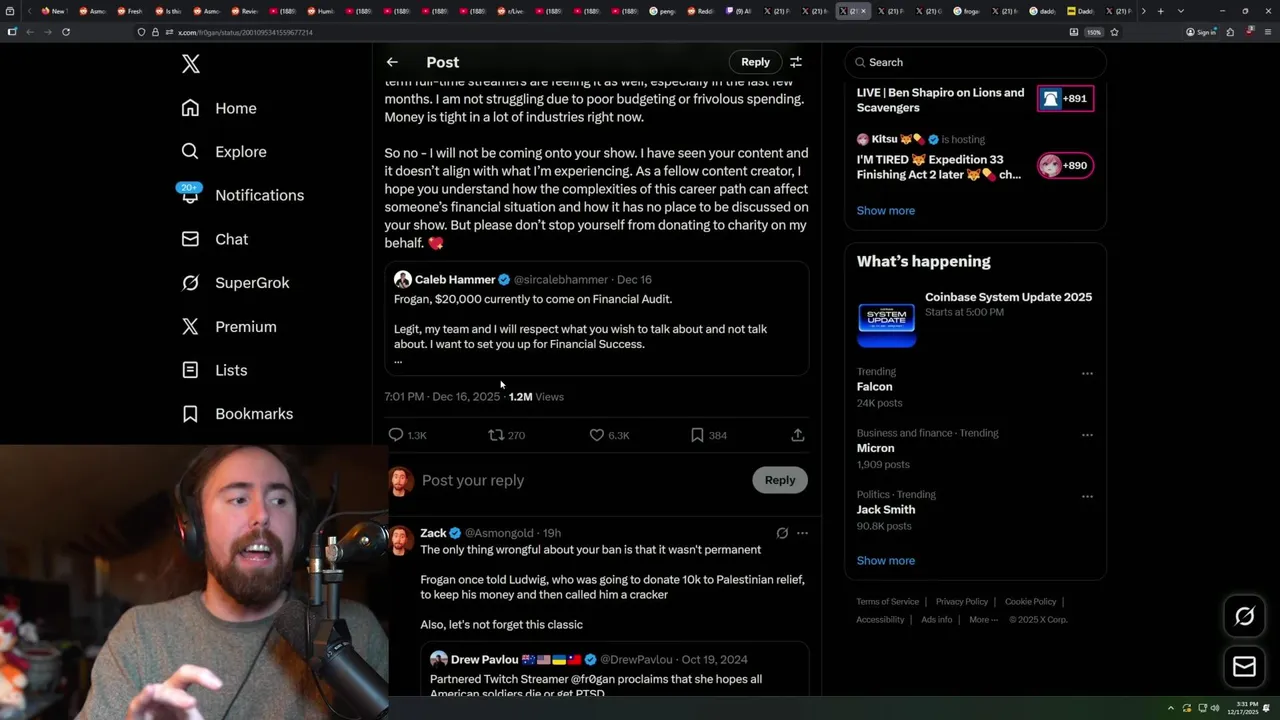Click the Notifications bell icon with badge
1280x720 pixels.
[190, 193]
